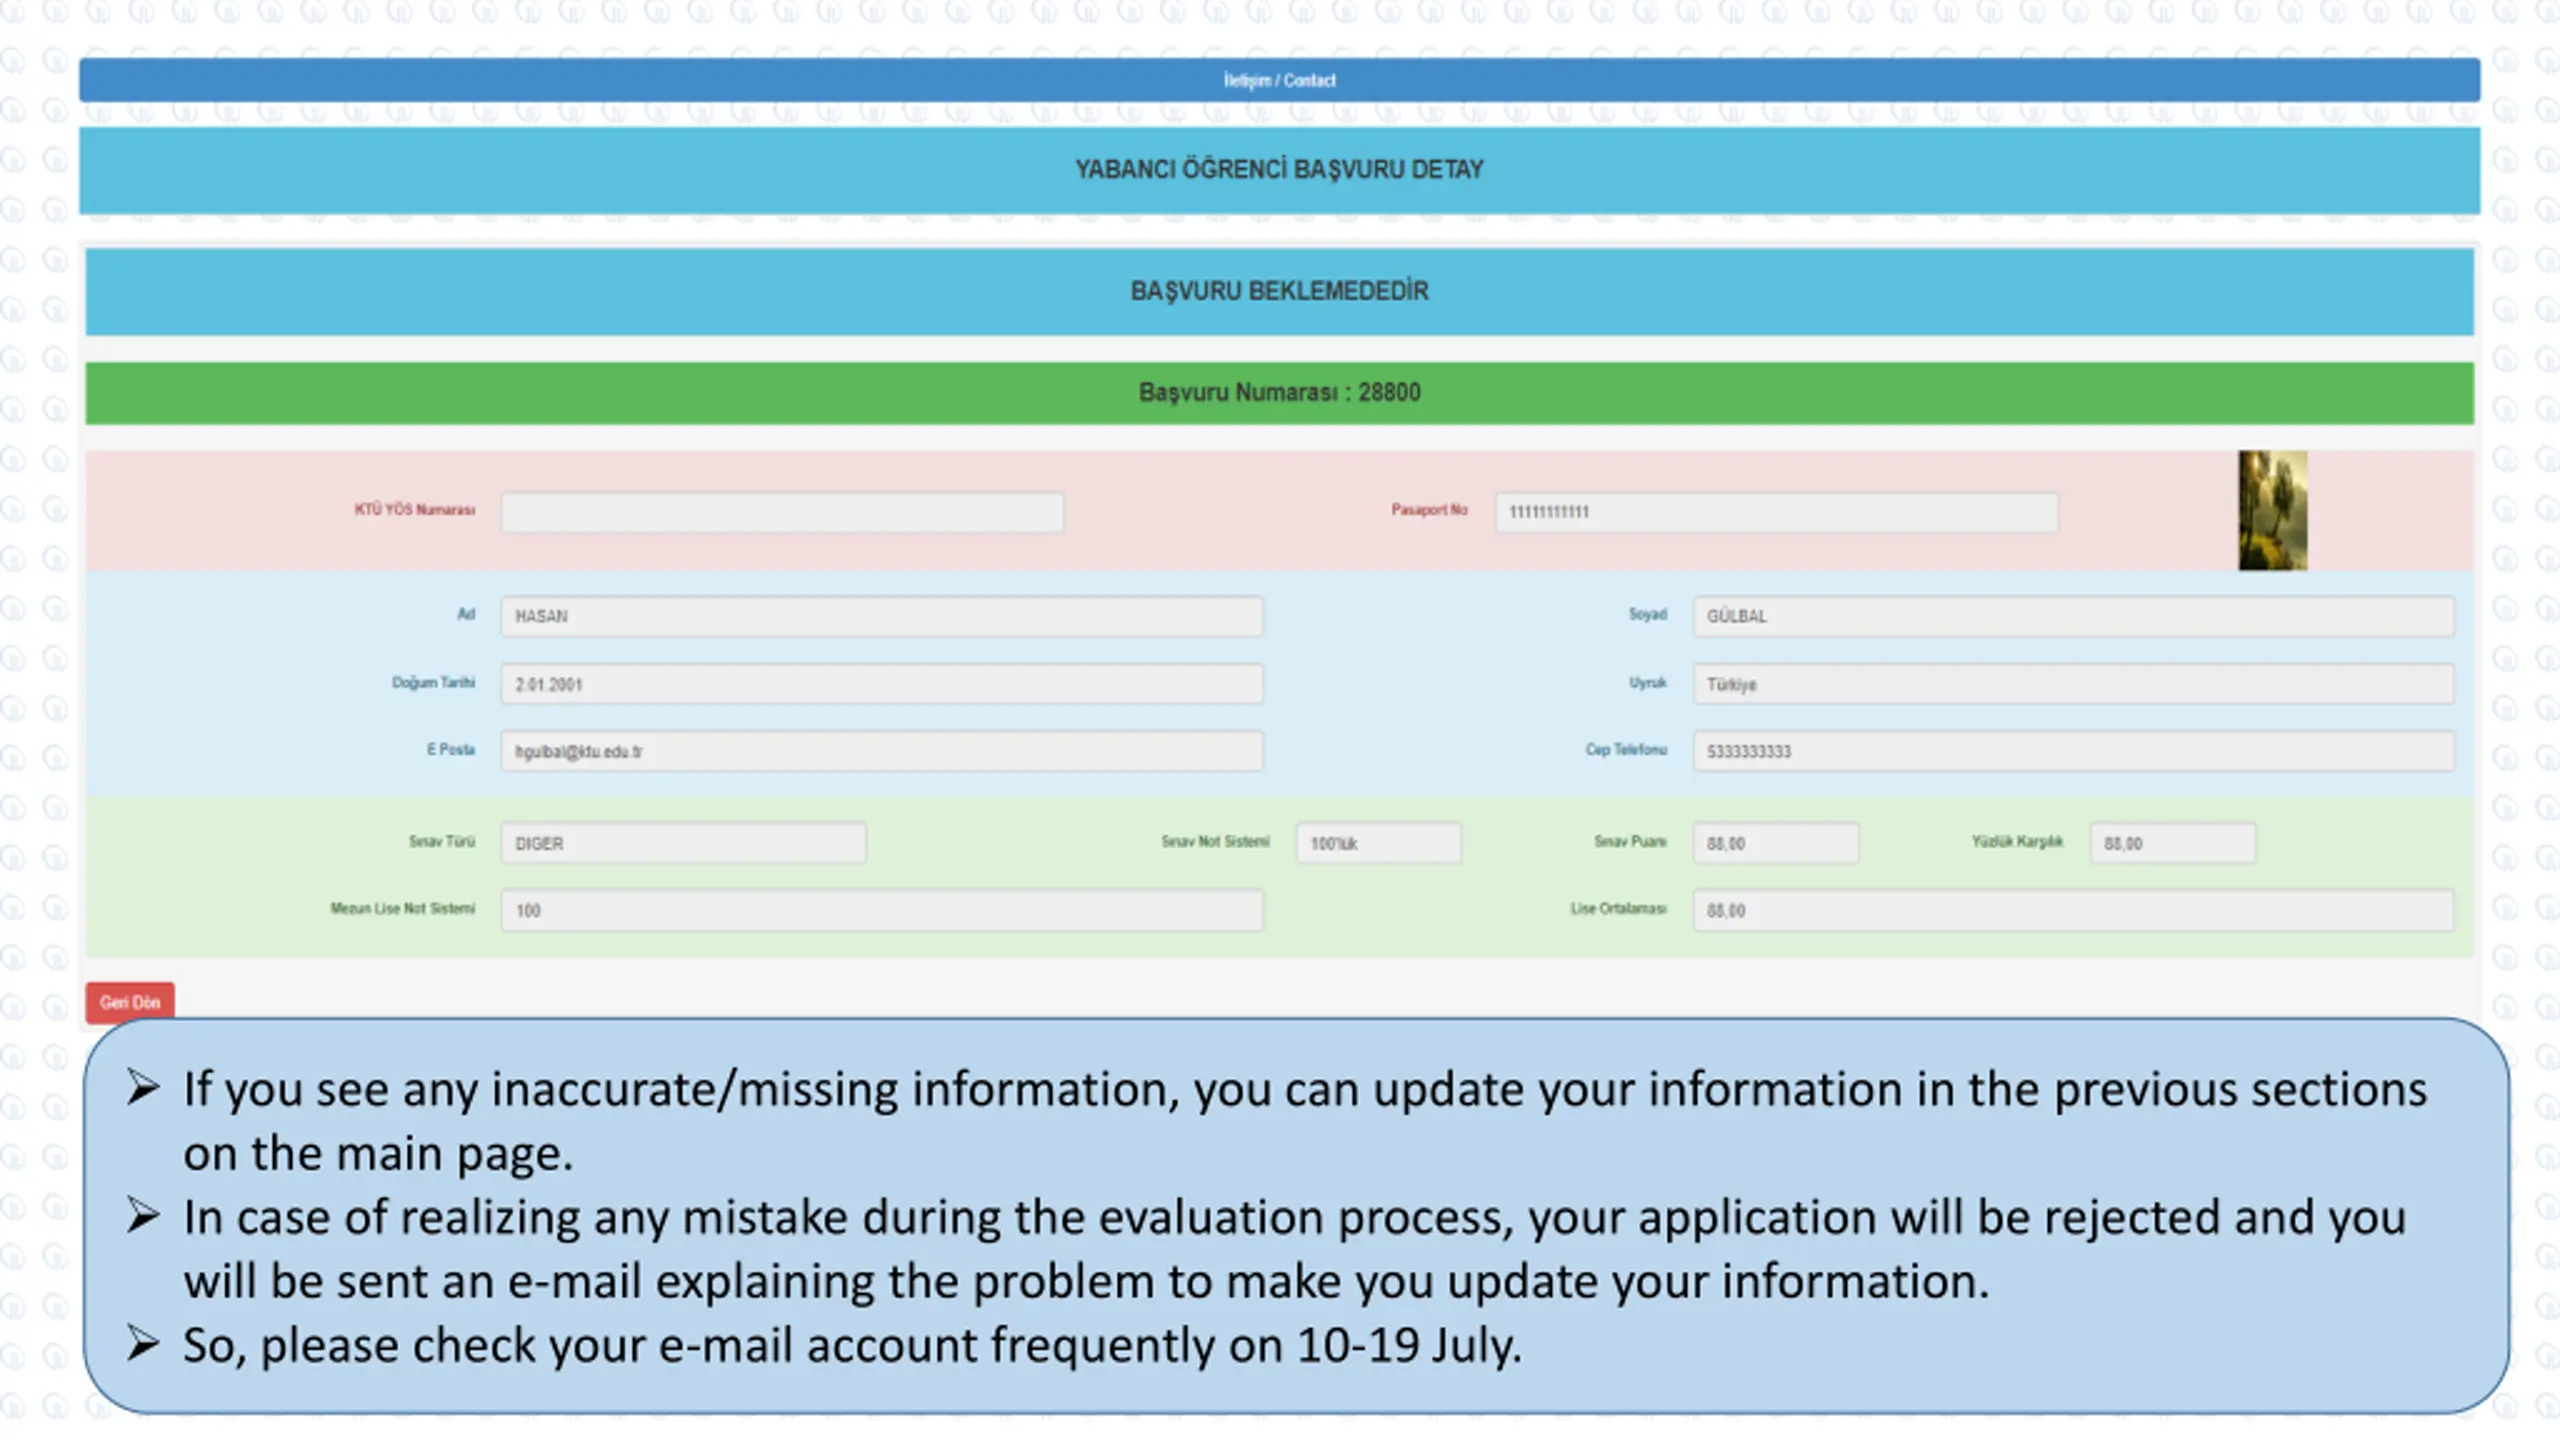Click the Doğum Tarihi field
Image resolution: width=2560 pixels, height=1440 pixels.
point(882,684)
